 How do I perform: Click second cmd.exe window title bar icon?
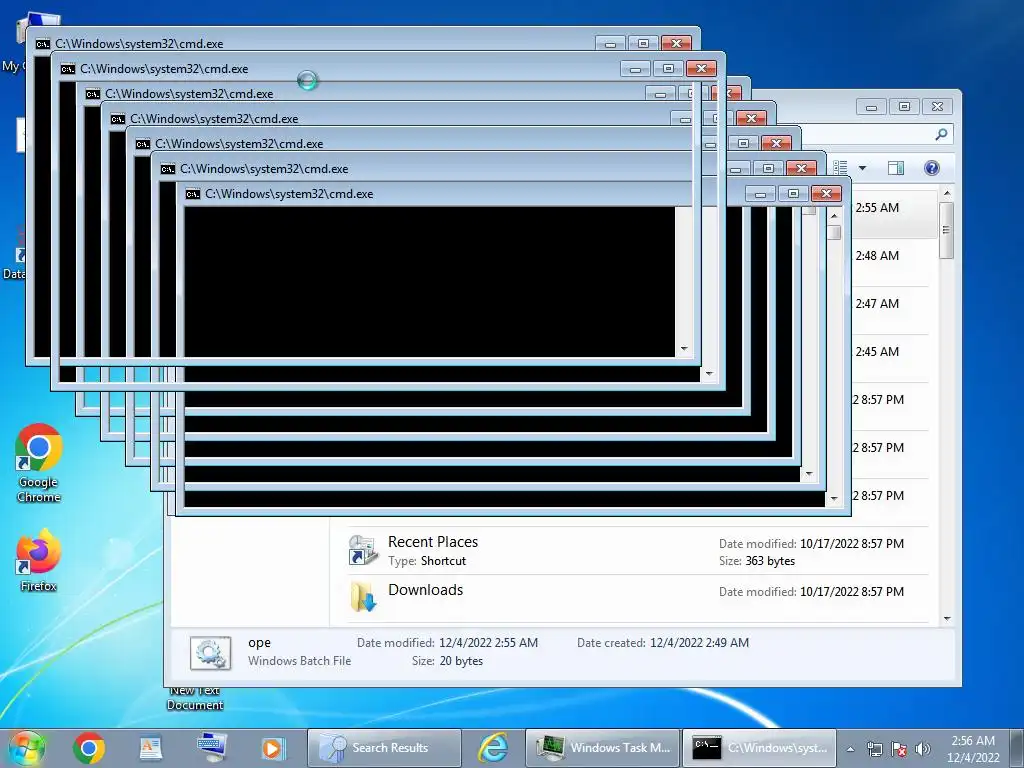pos(67,69)
